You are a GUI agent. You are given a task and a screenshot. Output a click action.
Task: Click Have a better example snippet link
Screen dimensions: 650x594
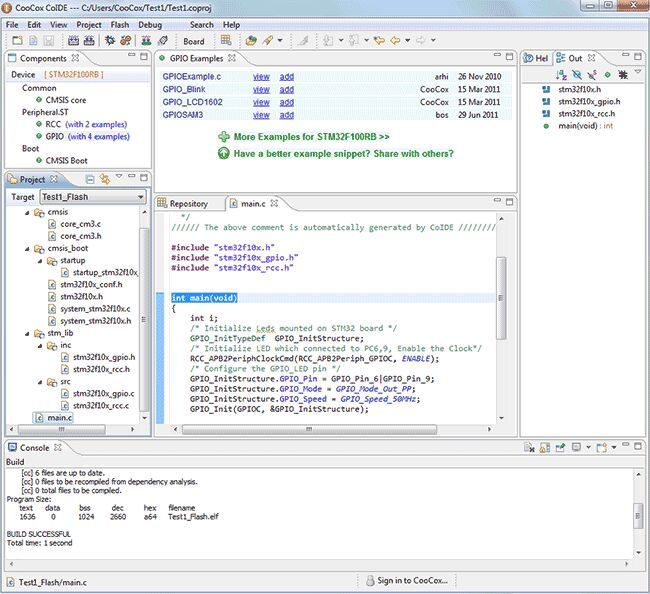click(343, 154)
